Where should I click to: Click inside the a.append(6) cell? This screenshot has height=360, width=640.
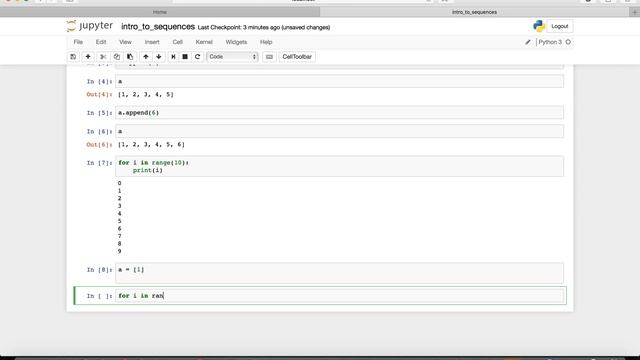pyautogui.click(x=340, y=113)
